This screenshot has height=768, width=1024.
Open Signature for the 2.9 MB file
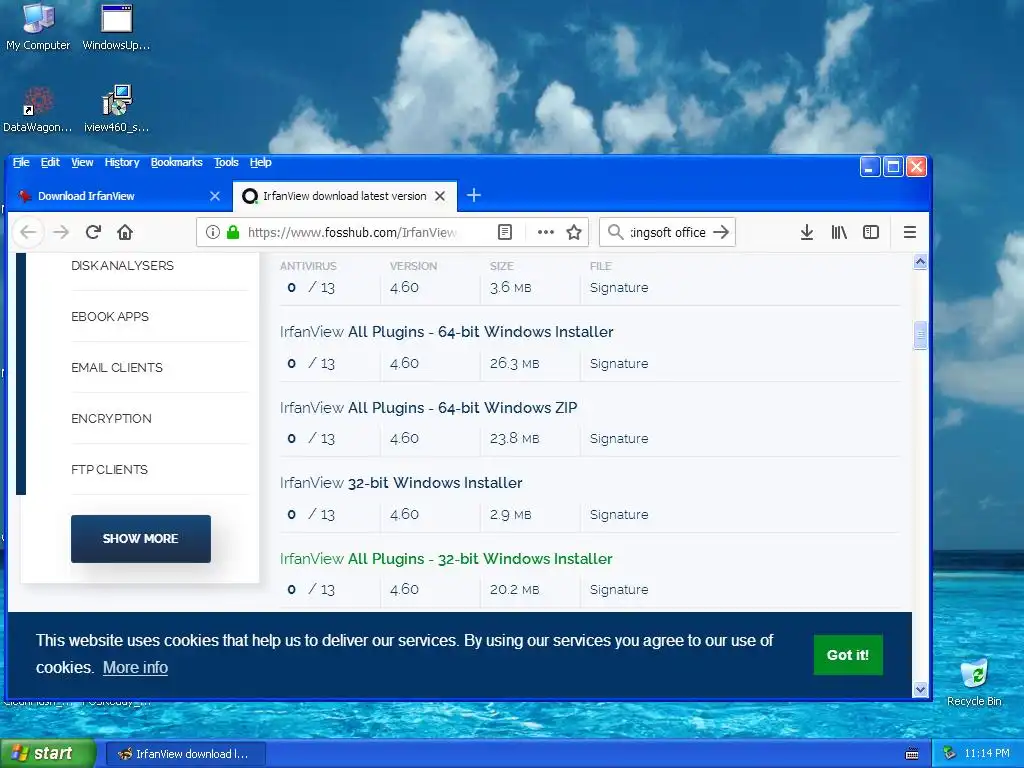click(618, 514)
